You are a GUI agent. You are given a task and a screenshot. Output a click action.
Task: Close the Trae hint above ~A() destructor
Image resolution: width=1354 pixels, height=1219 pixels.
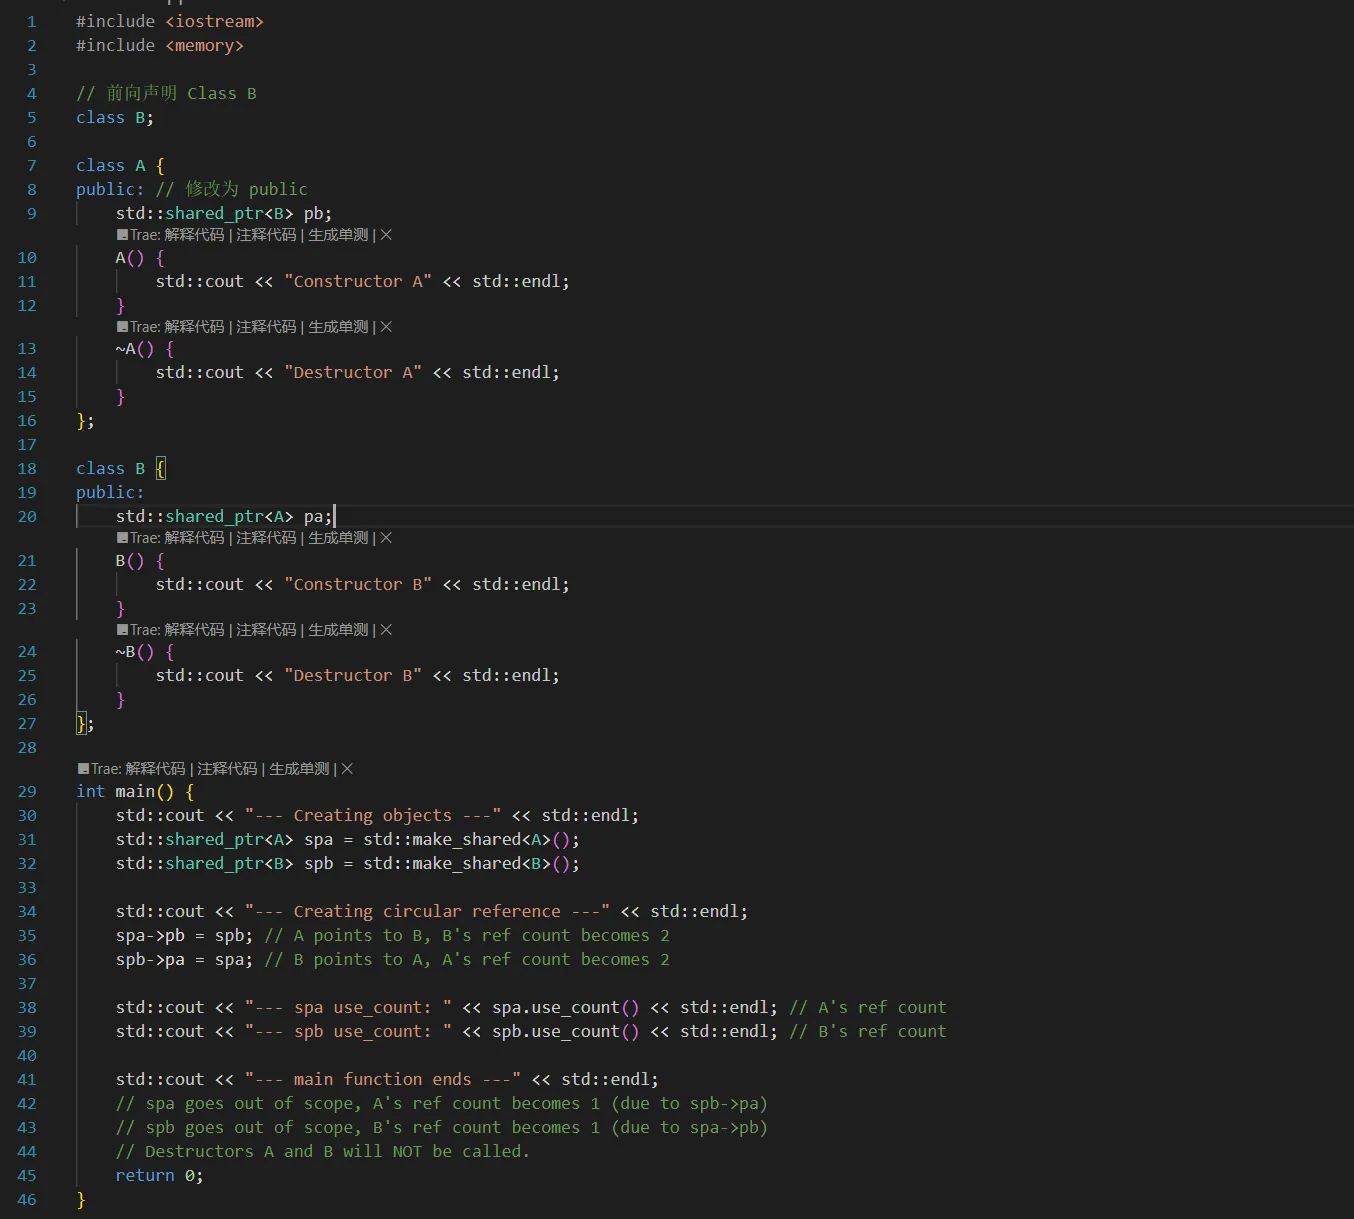coord(386,327)
